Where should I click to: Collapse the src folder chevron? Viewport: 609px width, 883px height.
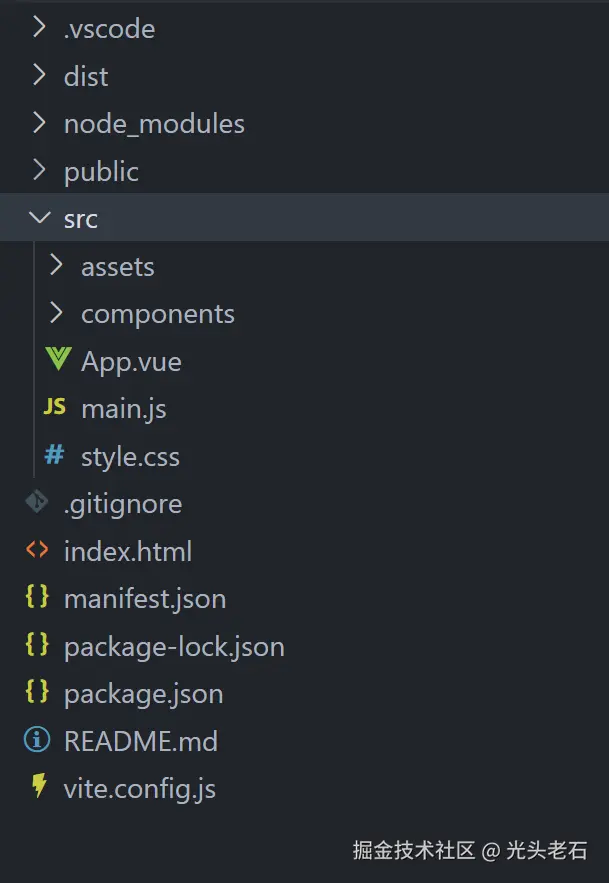[x=38, y=218]
